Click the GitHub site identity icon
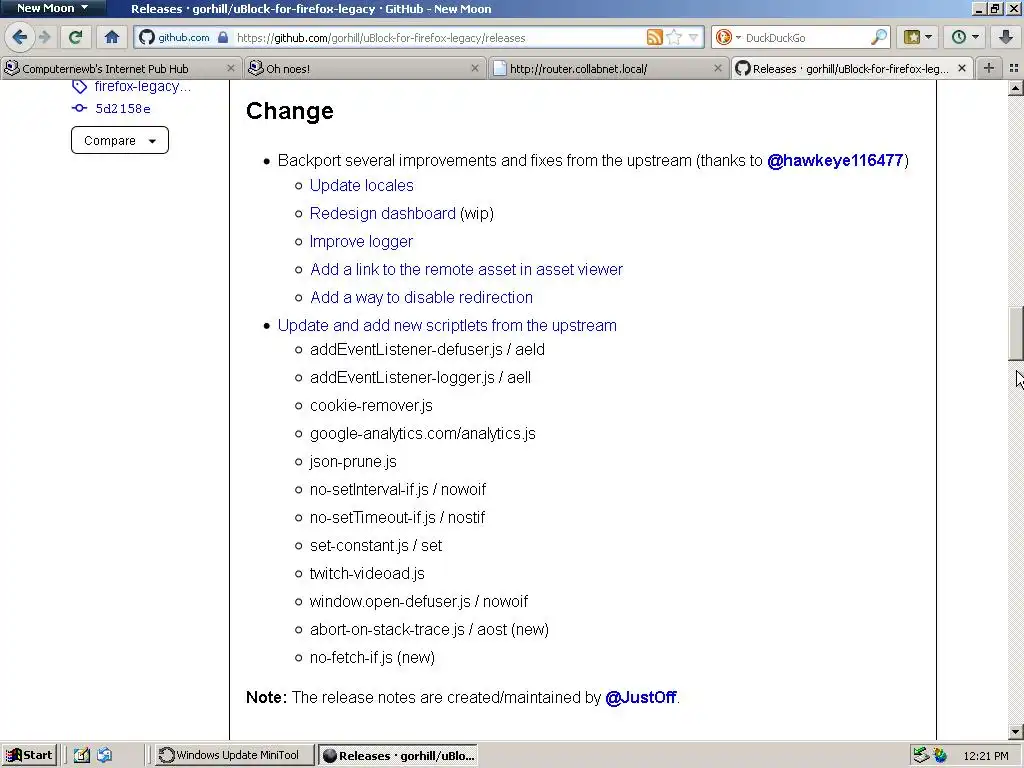The width and height of the screenshot is (1024, 768). [147, 37]
